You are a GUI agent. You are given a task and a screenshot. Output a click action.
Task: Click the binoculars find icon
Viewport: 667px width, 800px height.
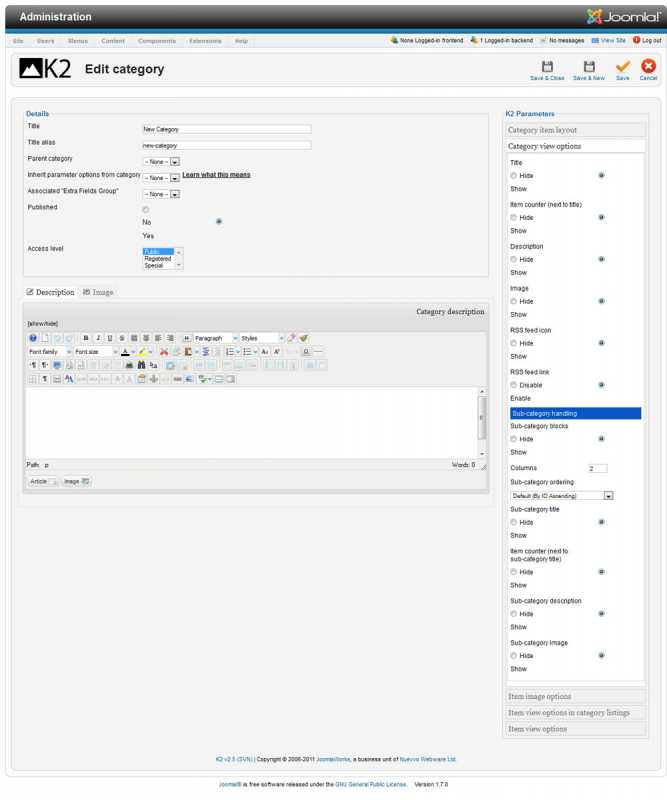pos(141,365)
